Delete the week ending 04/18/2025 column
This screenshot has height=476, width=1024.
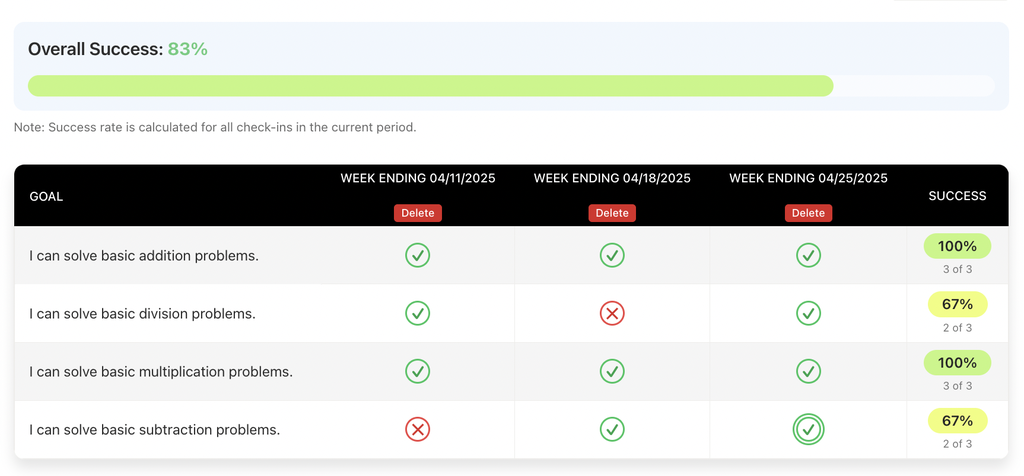tap(612, 213)
